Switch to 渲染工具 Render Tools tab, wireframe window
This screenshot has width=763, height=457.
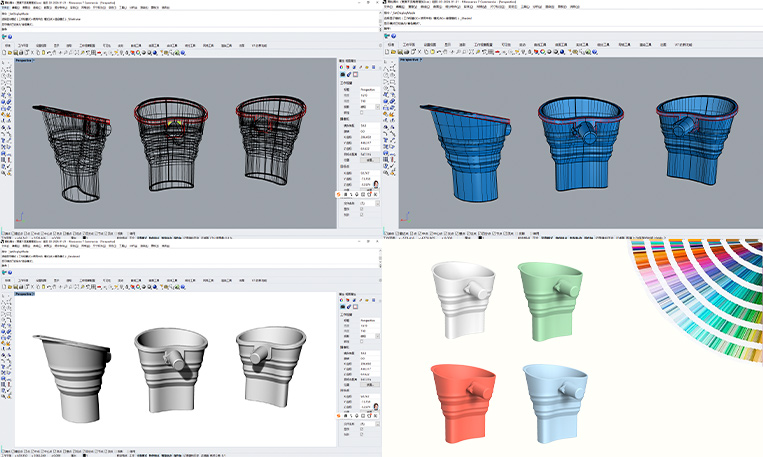227,45
